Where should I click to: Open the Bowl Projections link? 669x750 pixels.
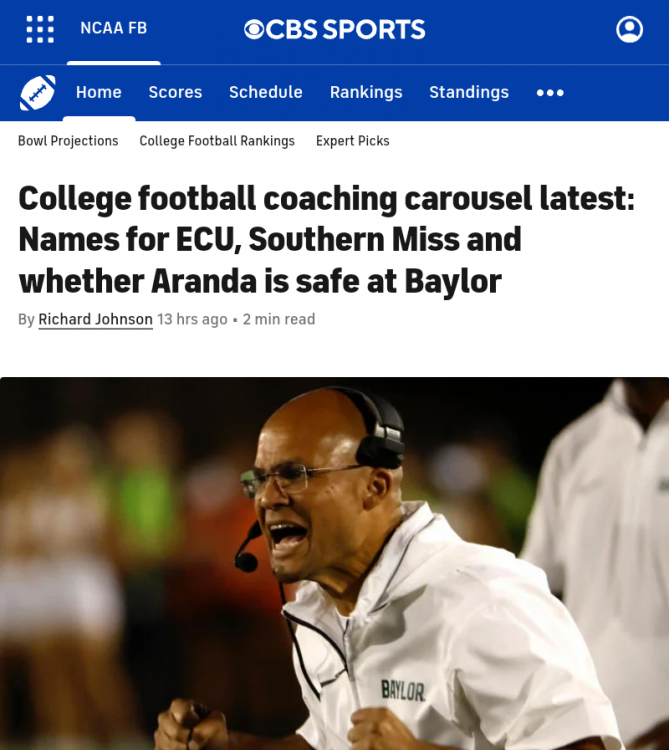pyautogui.click(x=68, y=141)
